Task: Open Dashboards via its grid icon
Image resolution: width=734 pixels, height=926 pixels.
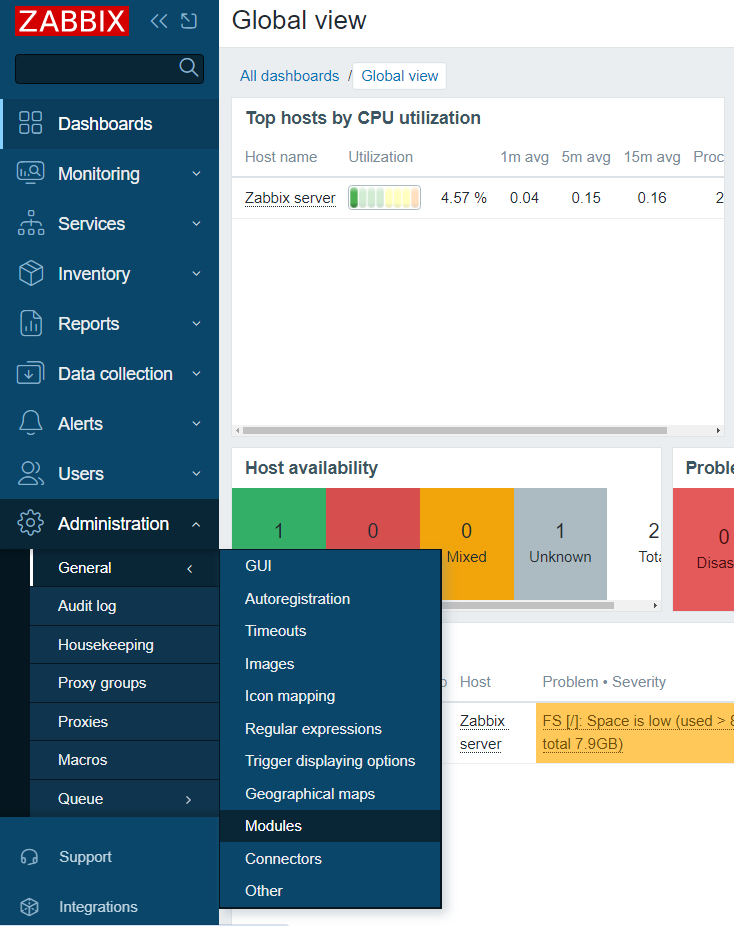Action: point(31,123)
